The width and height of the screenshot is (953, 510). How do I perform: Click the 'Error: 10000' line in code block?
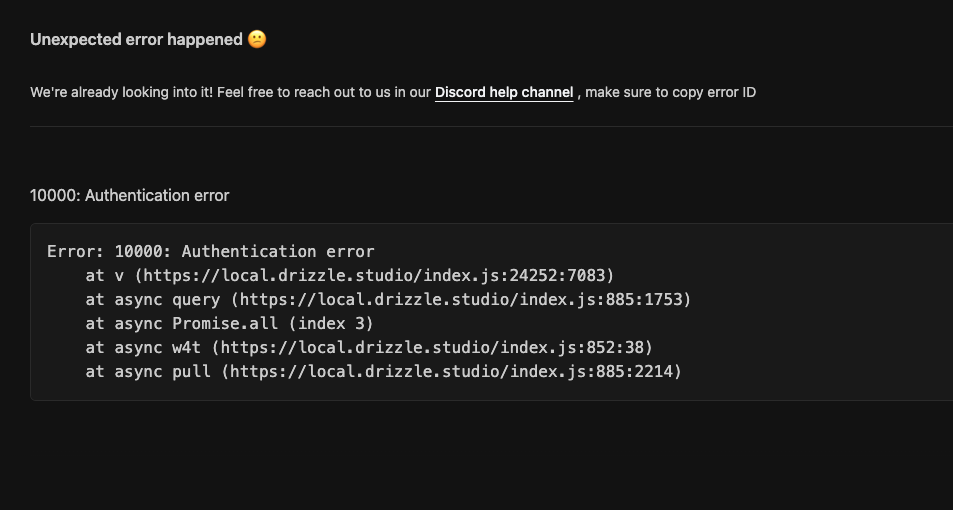pos(210,252)
